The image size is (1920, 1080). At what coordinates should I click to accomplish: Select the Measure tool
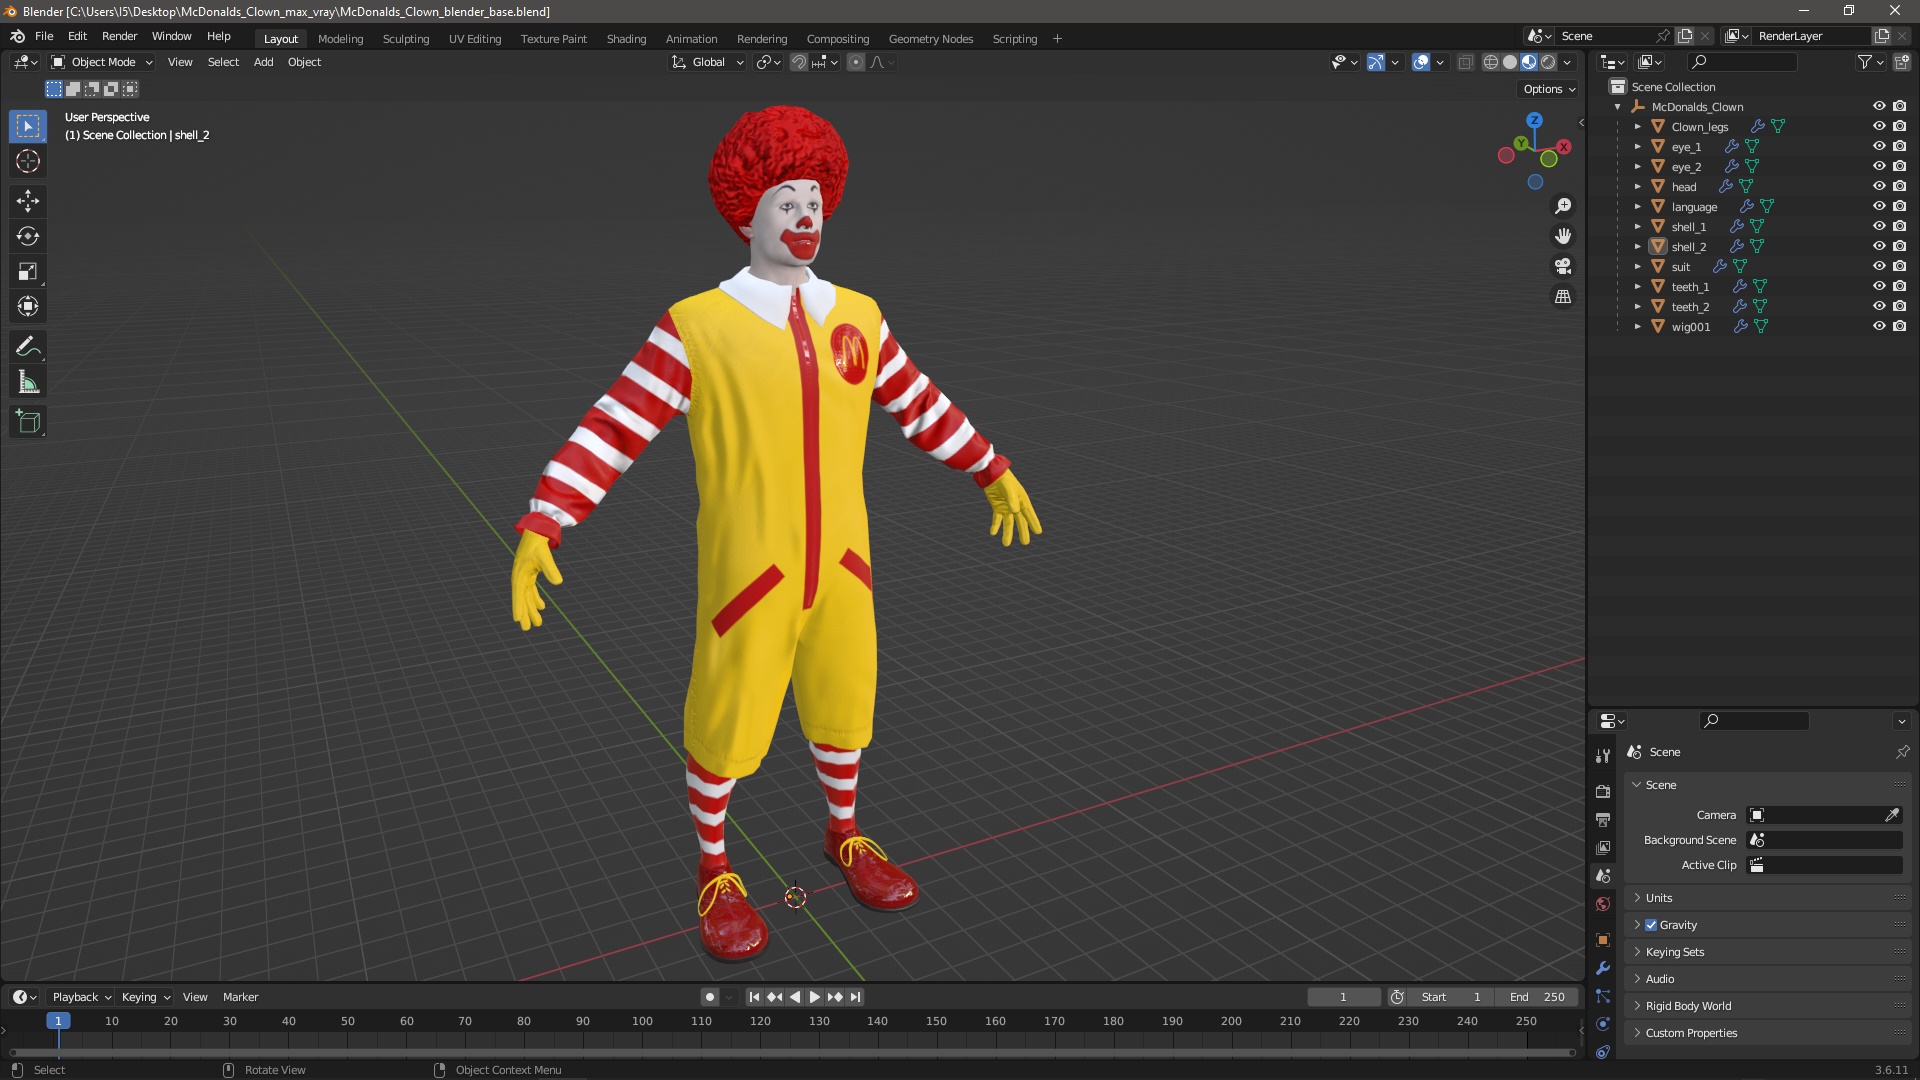[28, 382]
